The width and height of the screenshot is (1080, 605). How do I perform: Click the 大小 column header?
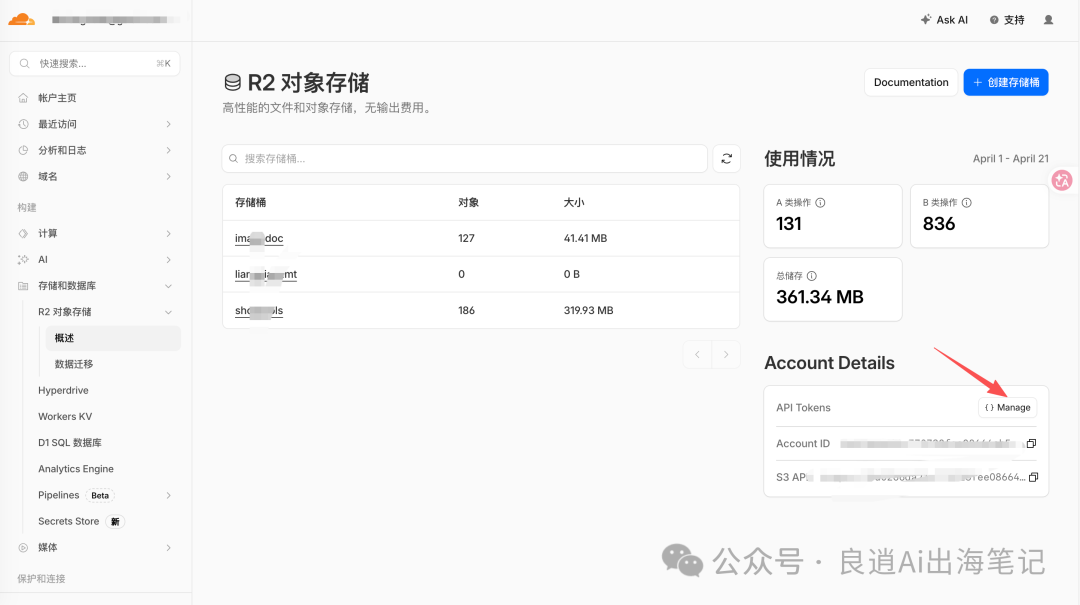click(574, 203)
